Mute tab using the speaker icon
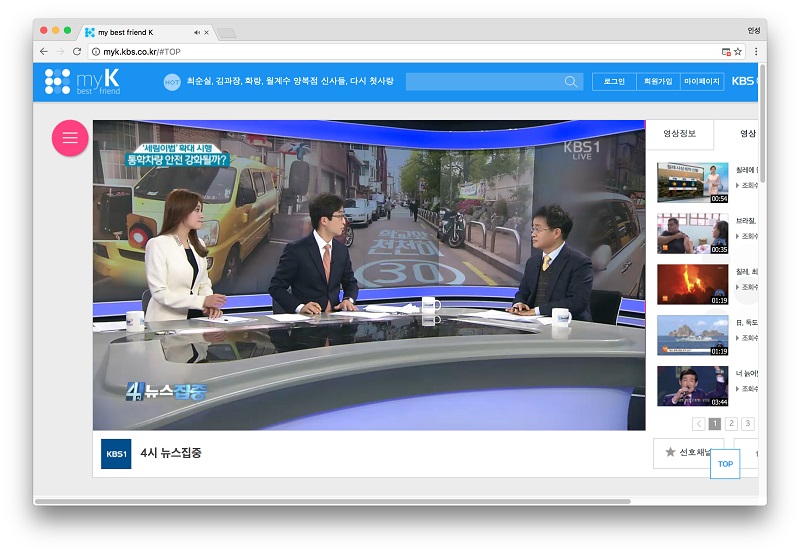 tap(197, 32)
